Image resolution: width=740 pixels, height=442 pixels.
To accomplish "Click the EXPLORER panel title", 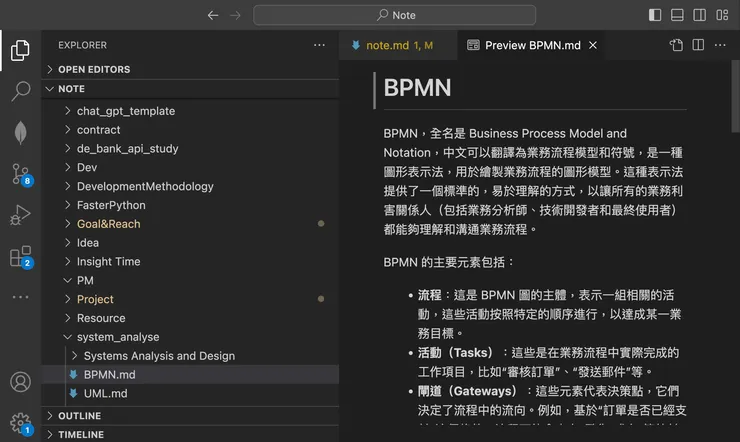I will coord(83,45).
